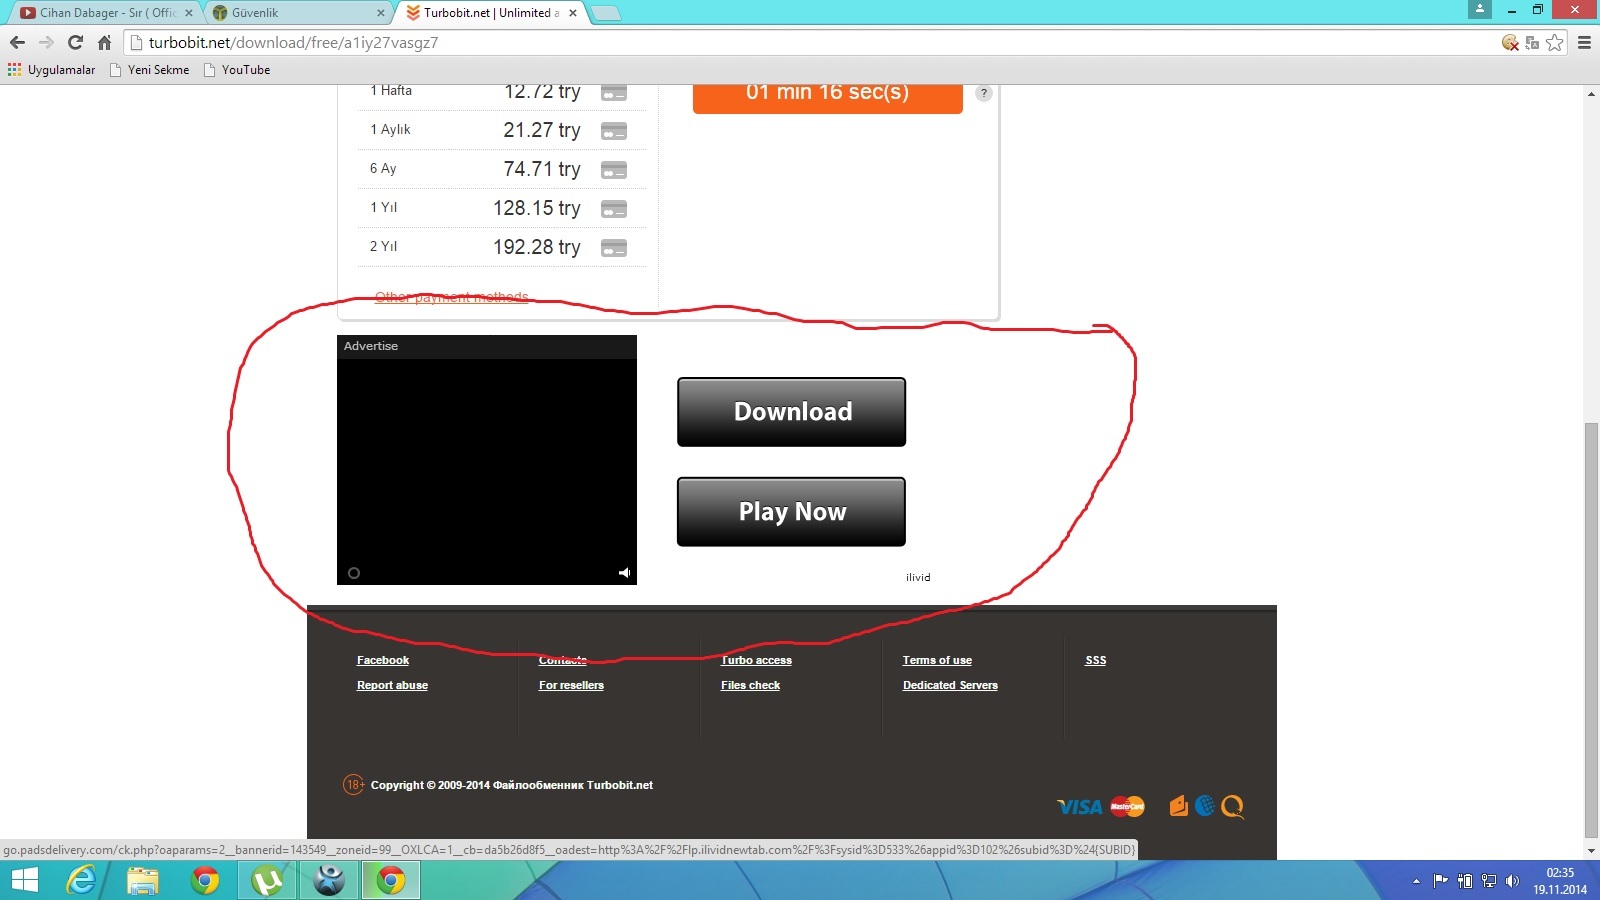Open the For resellers link

pos(571,685)
